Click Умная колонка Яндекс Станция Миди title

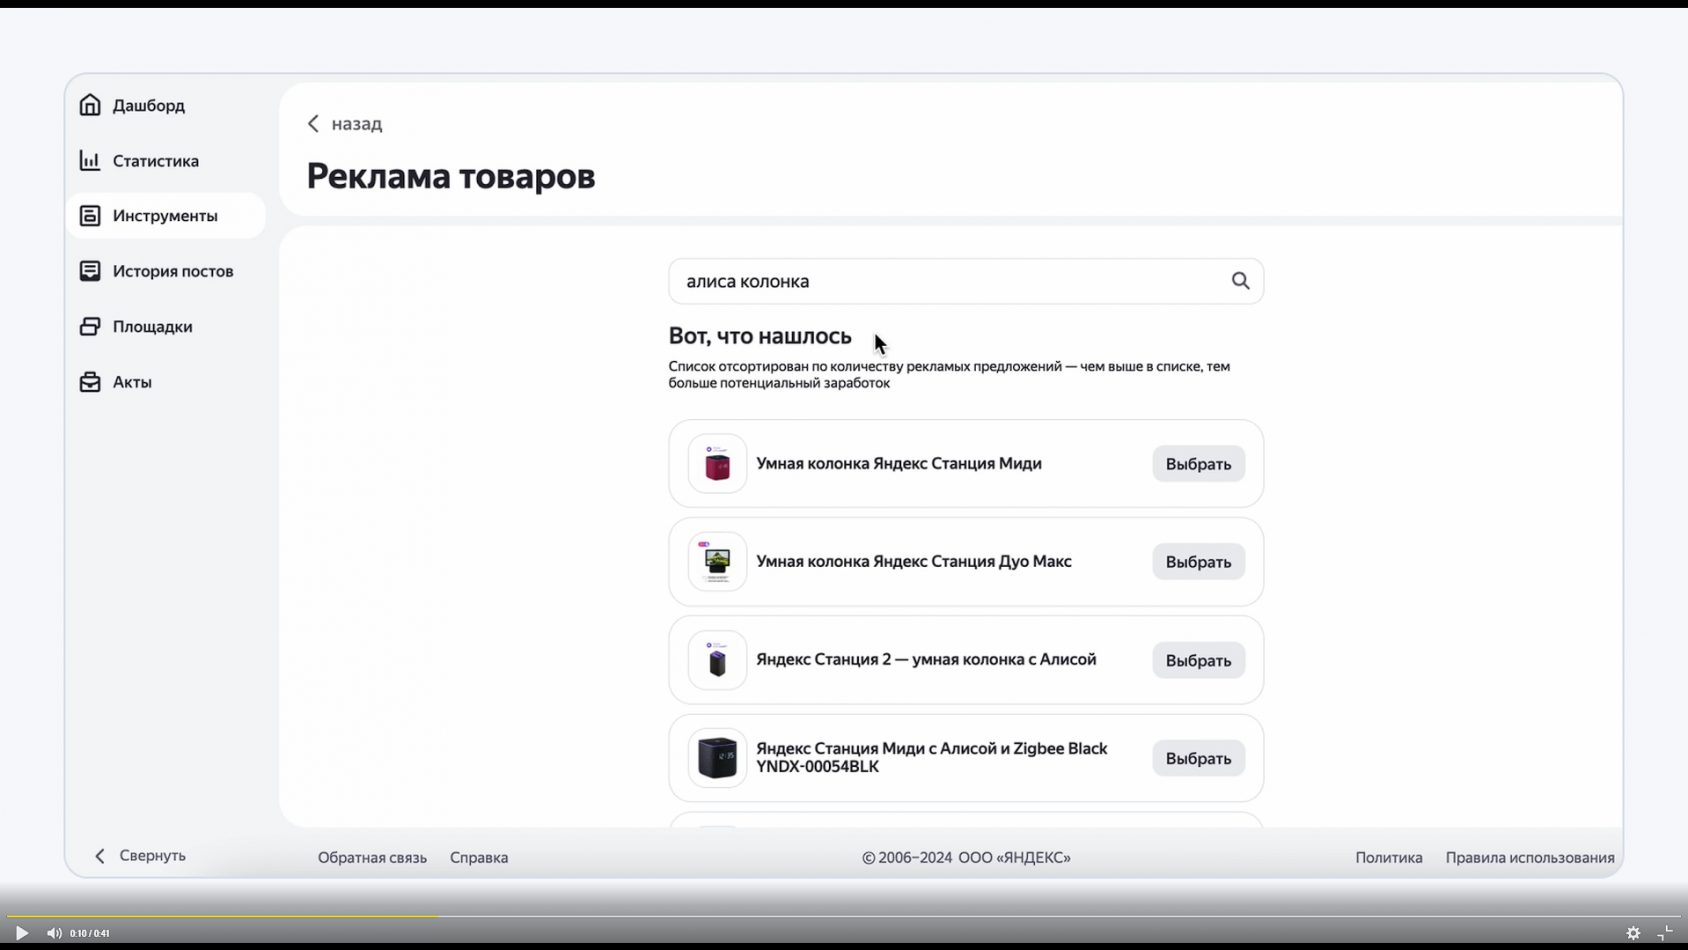899,464
